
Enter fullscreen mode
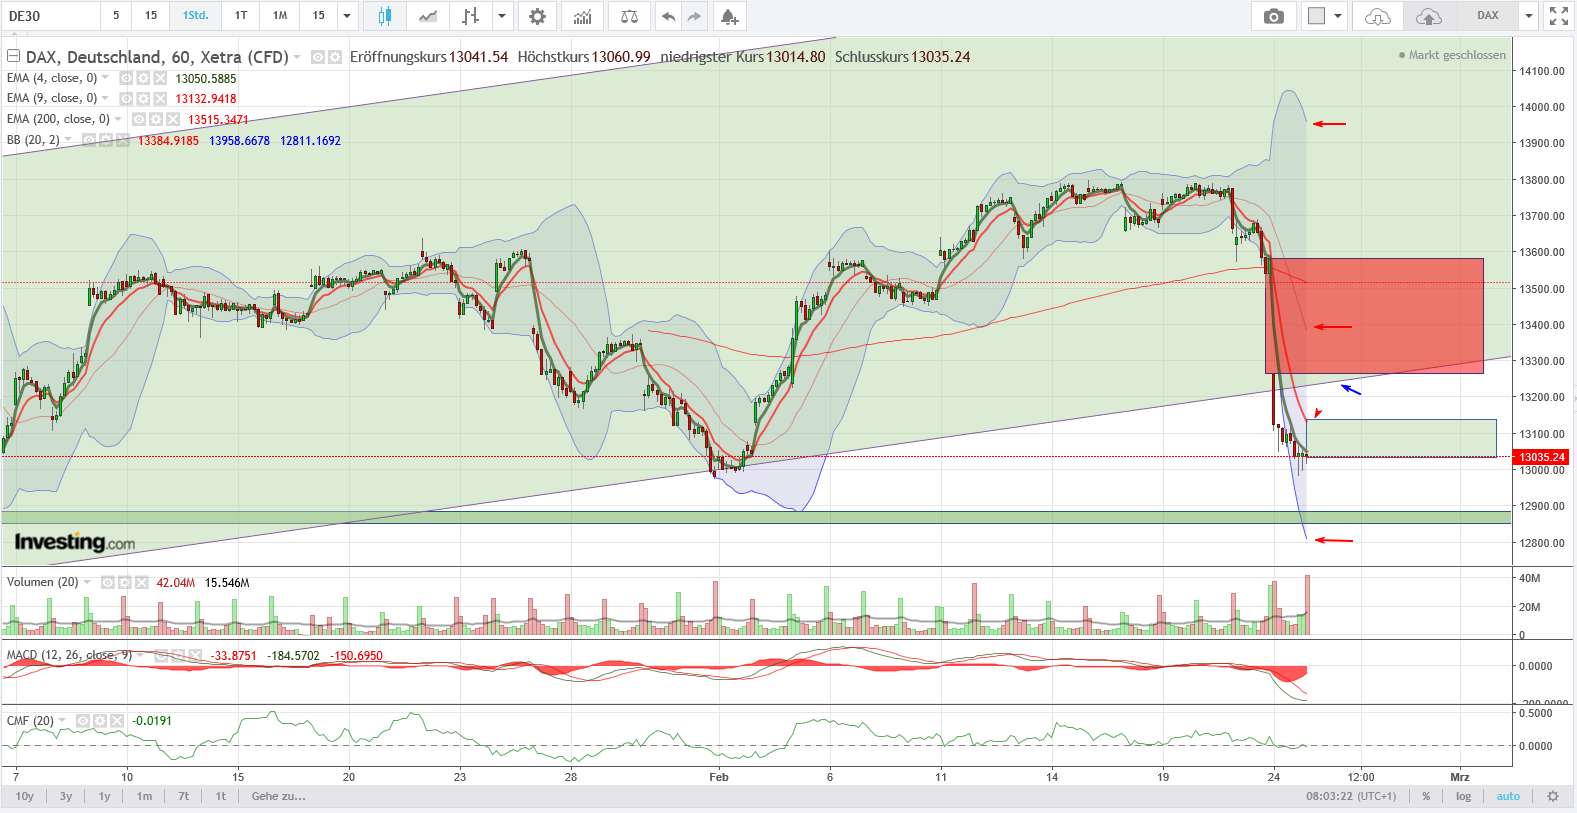pos(1558,16)
